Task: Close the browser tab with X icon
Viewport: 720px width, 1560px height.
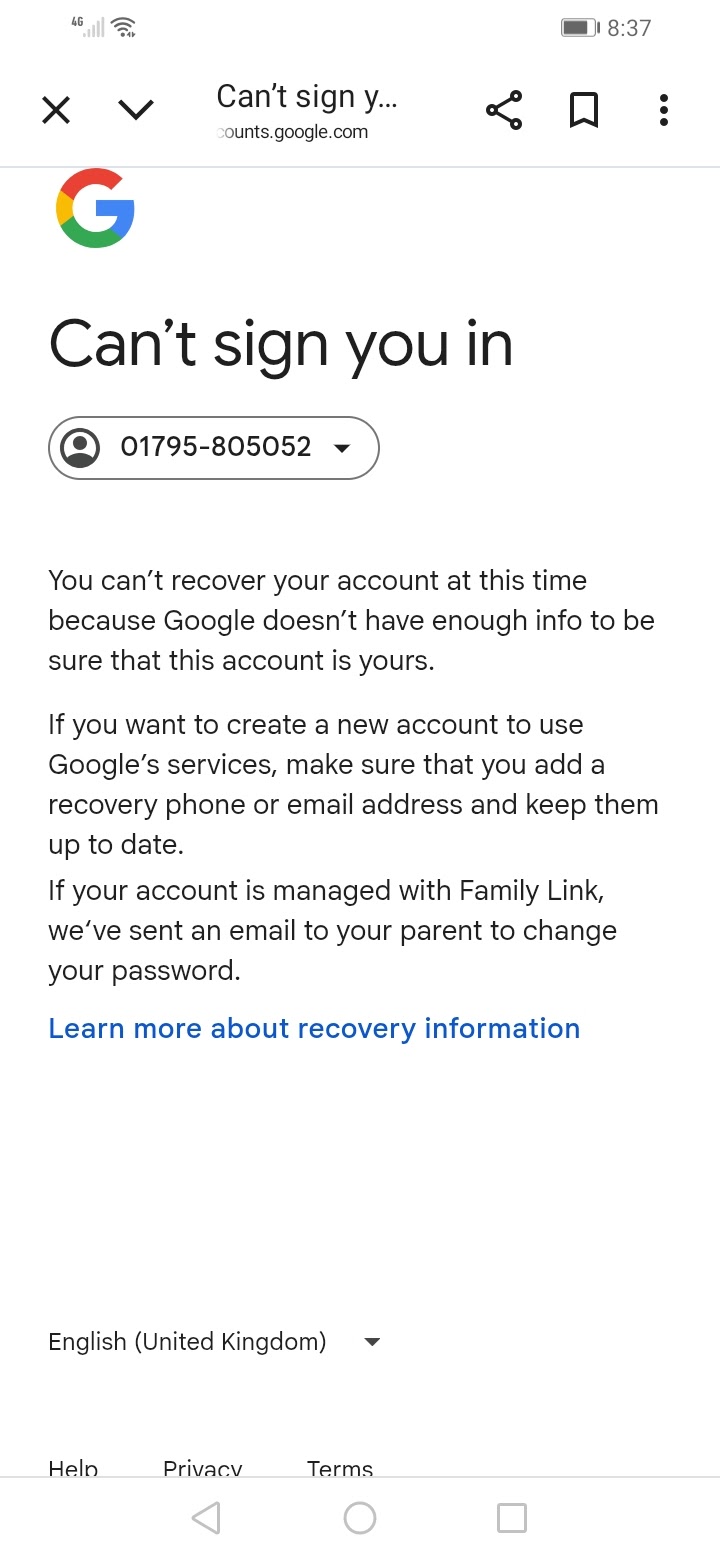Action: click(56, 110)
